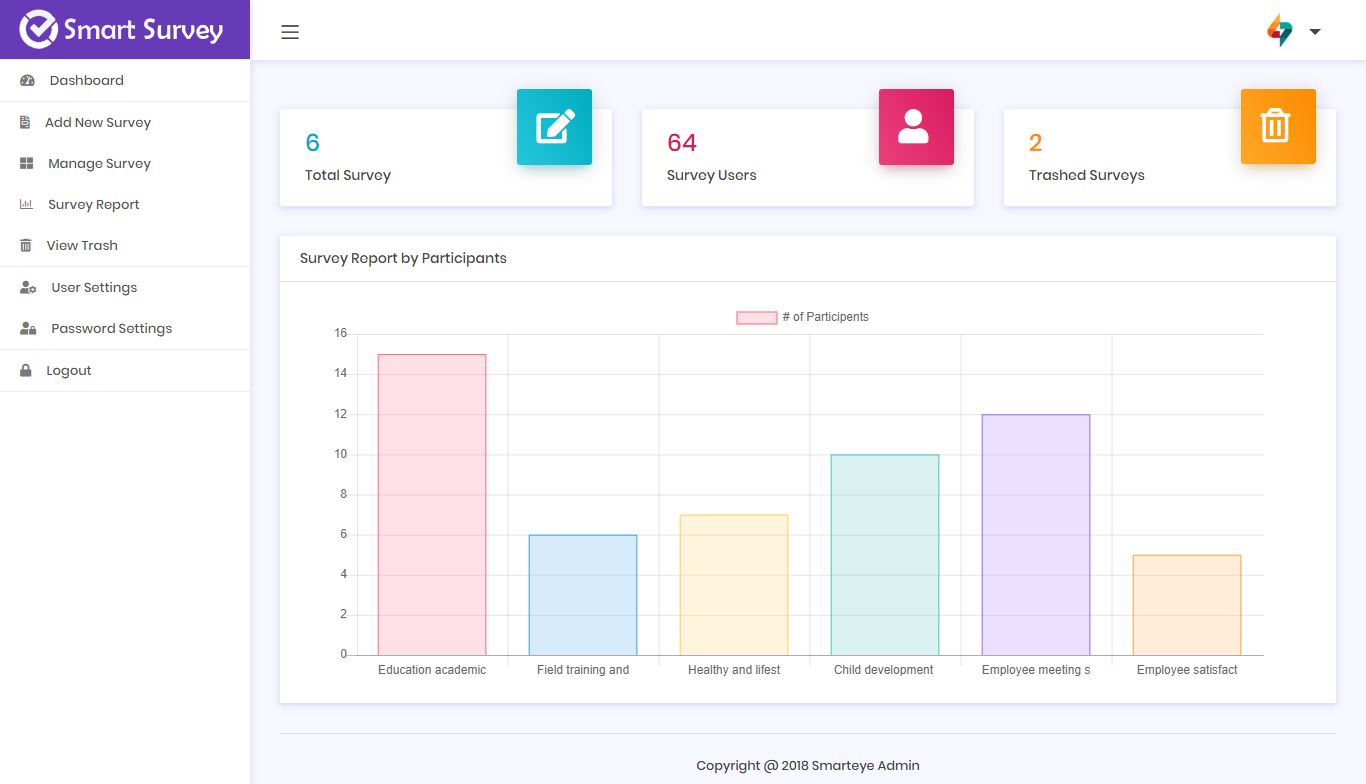Open Manage Survey from the sidebar
This screenshot has height=784, width=1366.
(125, 163)
